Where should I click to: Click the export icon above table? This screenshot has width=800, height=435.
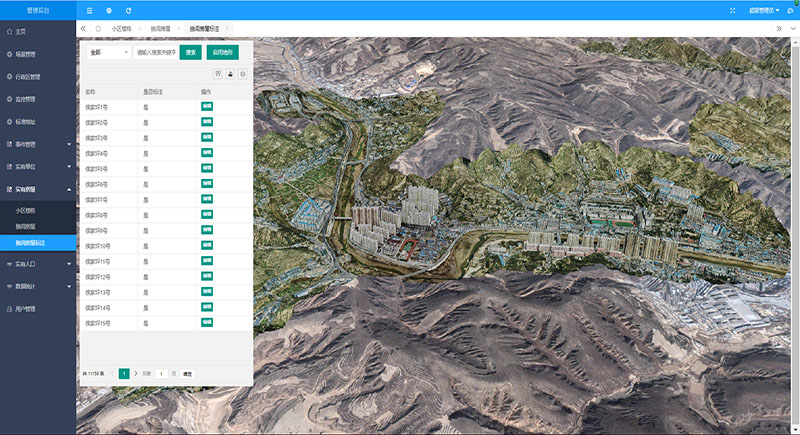point(230,74)
